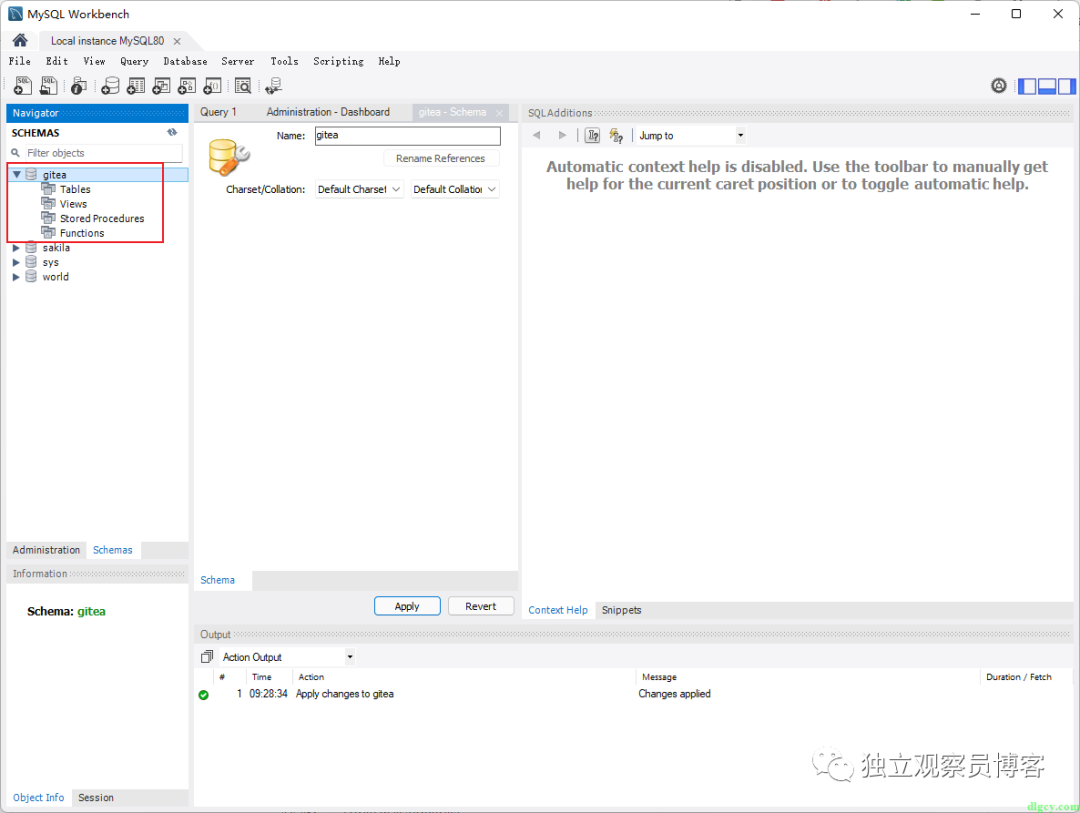
Task: Open the Server menu
Action: point(238,61)
